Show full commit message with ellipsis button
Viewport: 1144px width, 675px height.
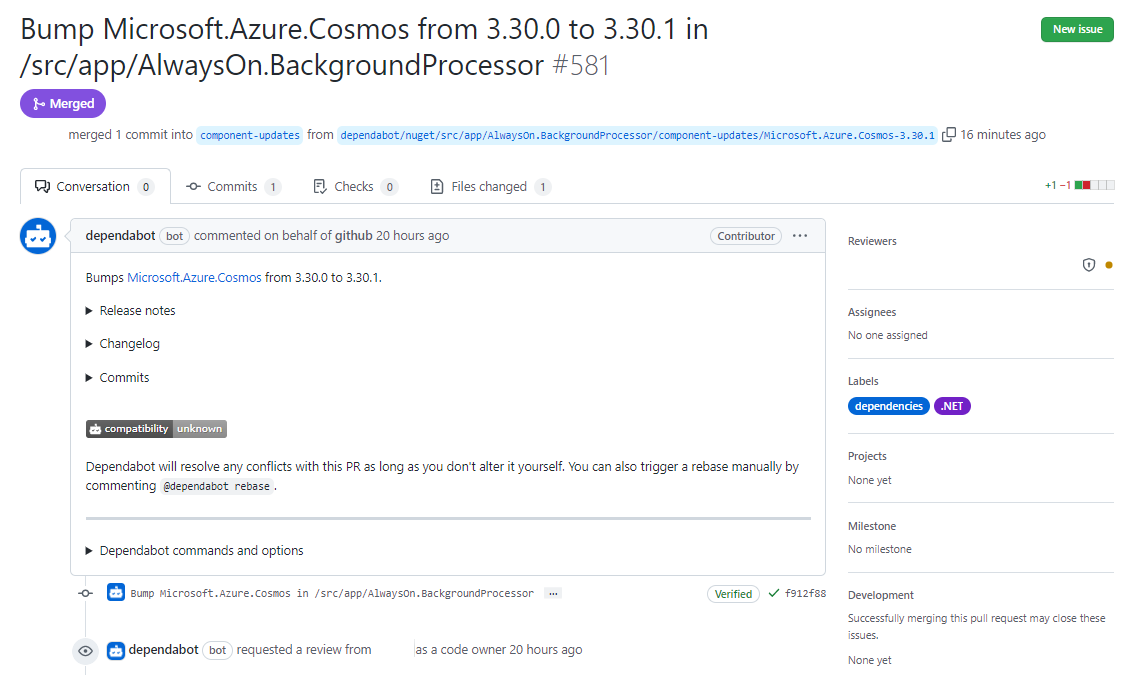click(553, 593)
